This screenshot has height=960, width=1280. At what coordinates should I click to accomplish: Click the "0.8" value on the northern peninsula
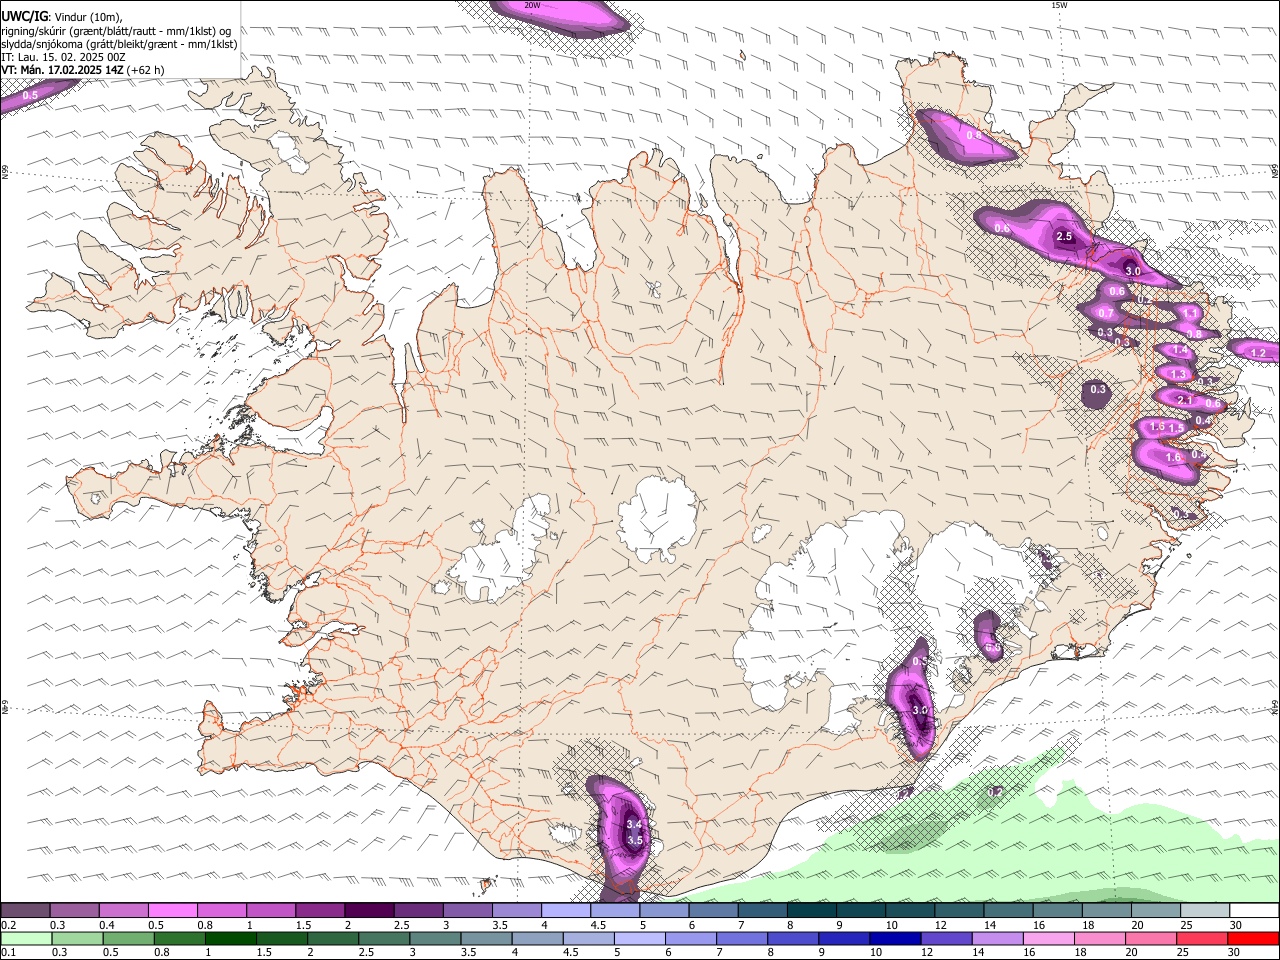pos(973,136)
